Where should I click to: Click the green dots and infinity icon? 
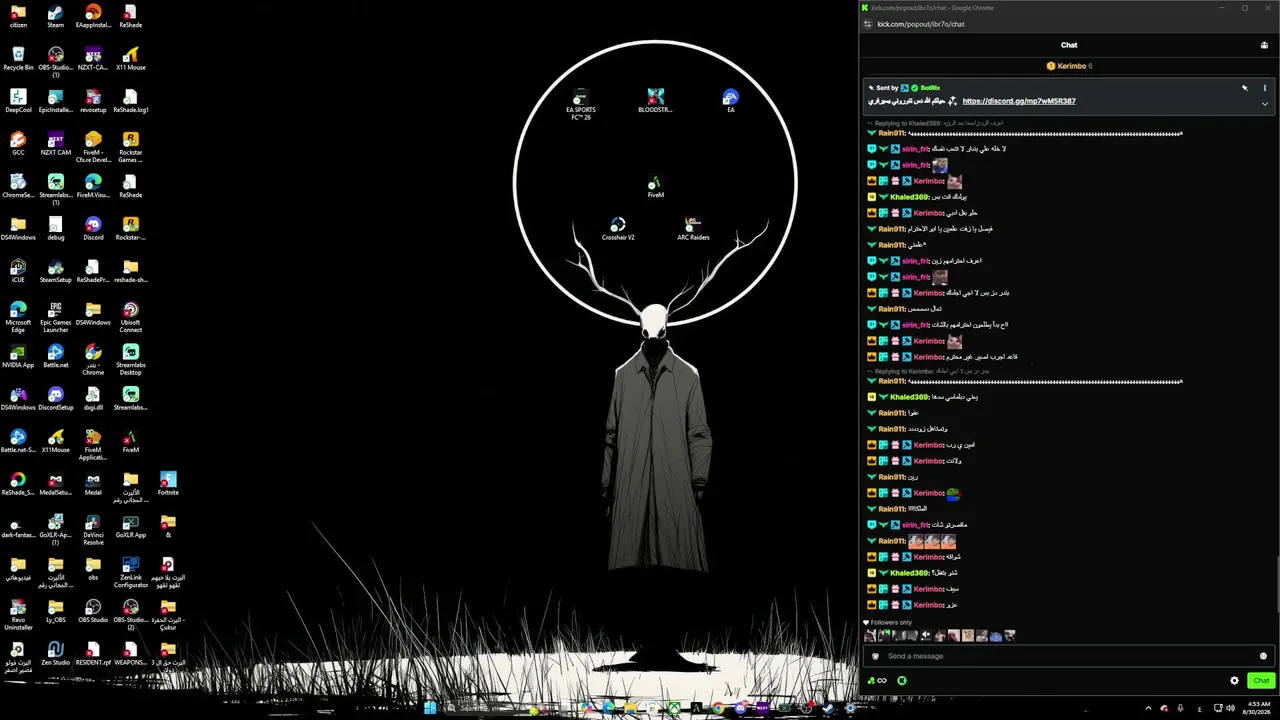(877, 681)
